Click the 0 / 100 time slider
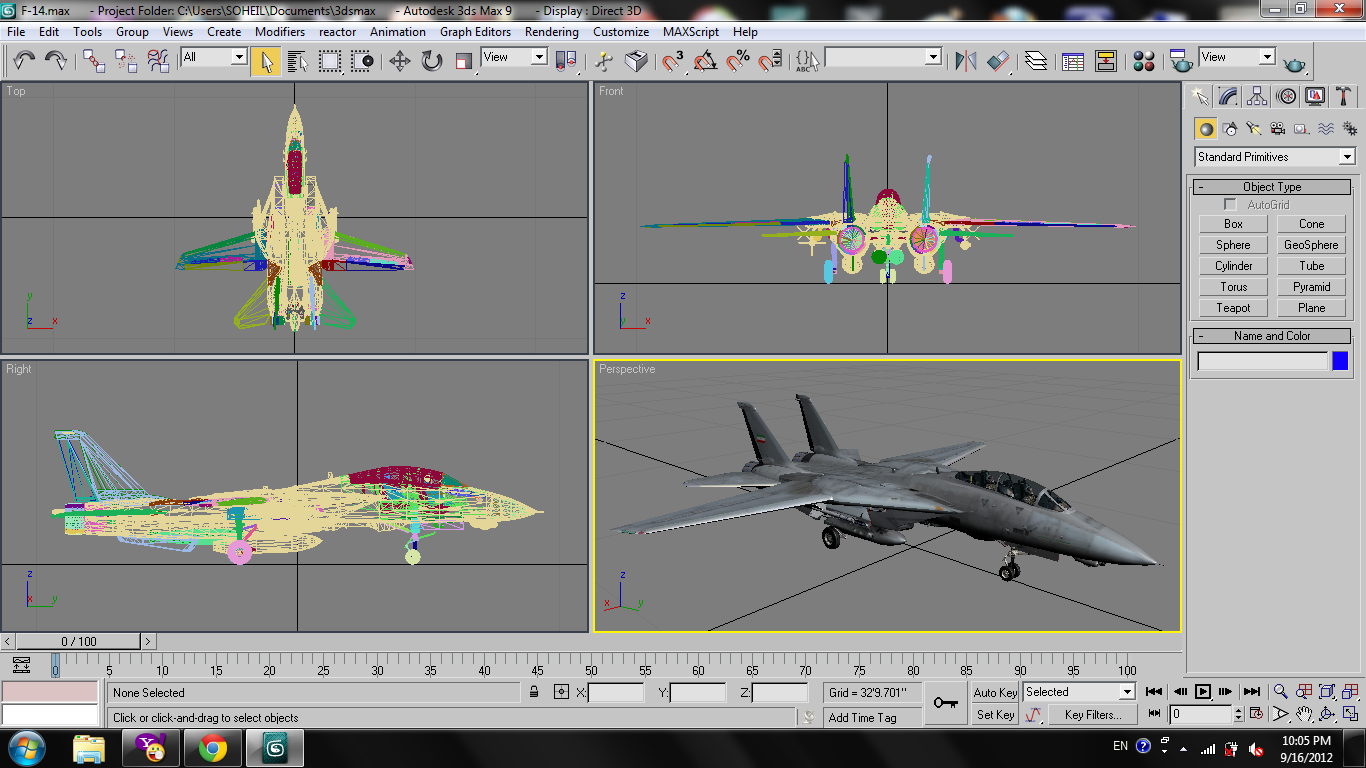 tap(79, 641)
